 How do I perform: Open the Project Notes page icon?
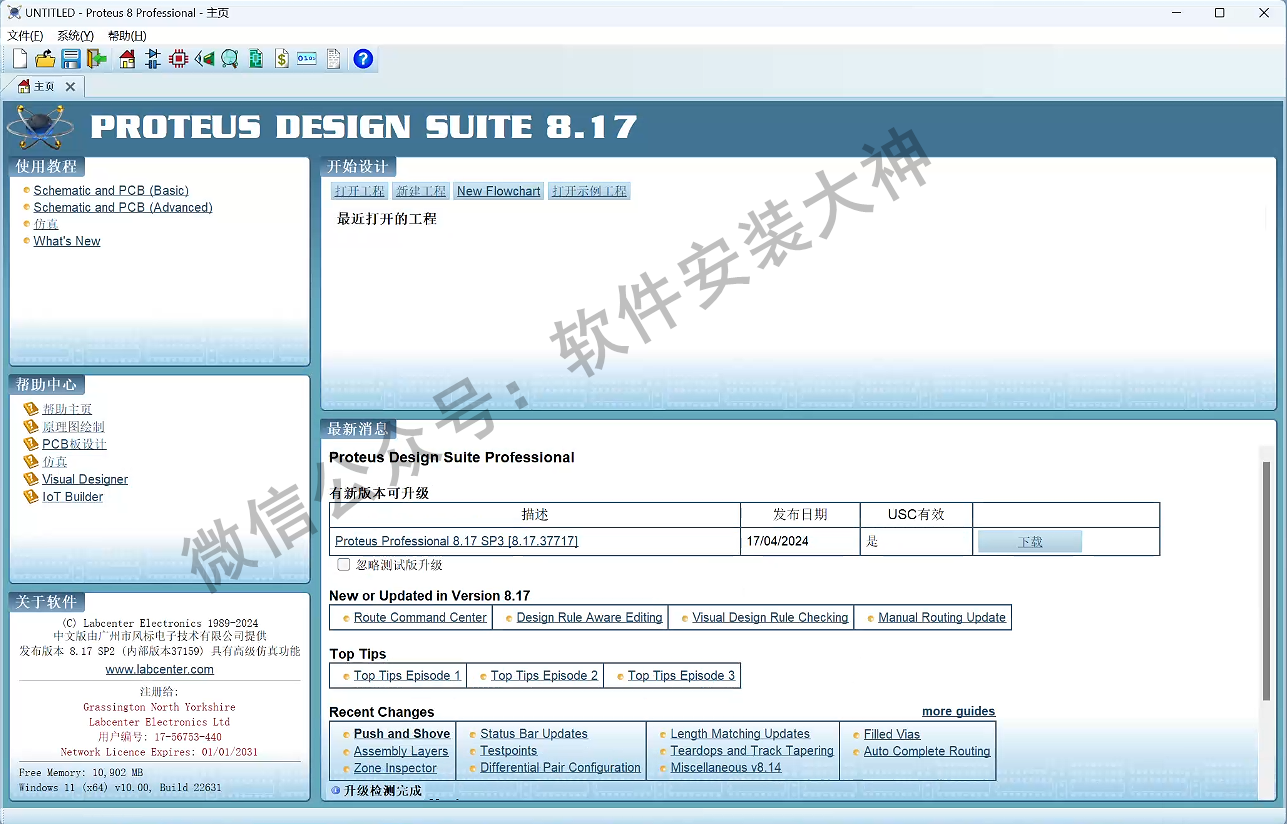click(333, 59)
